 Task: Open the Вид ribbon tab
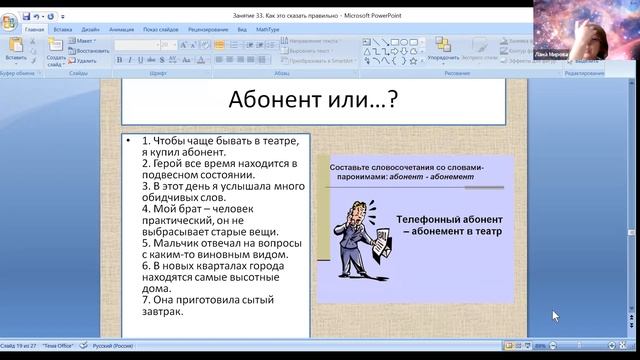coord(242,29)
